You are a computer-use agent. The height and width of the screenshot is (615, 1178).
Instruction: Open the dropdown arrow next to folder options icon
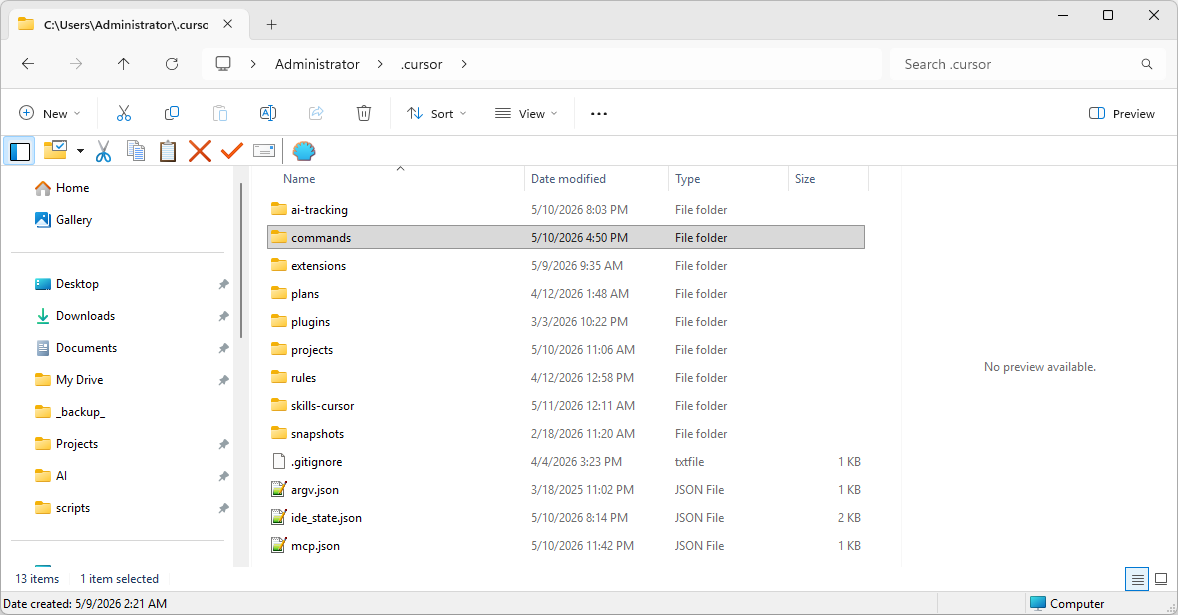point(80,151)
